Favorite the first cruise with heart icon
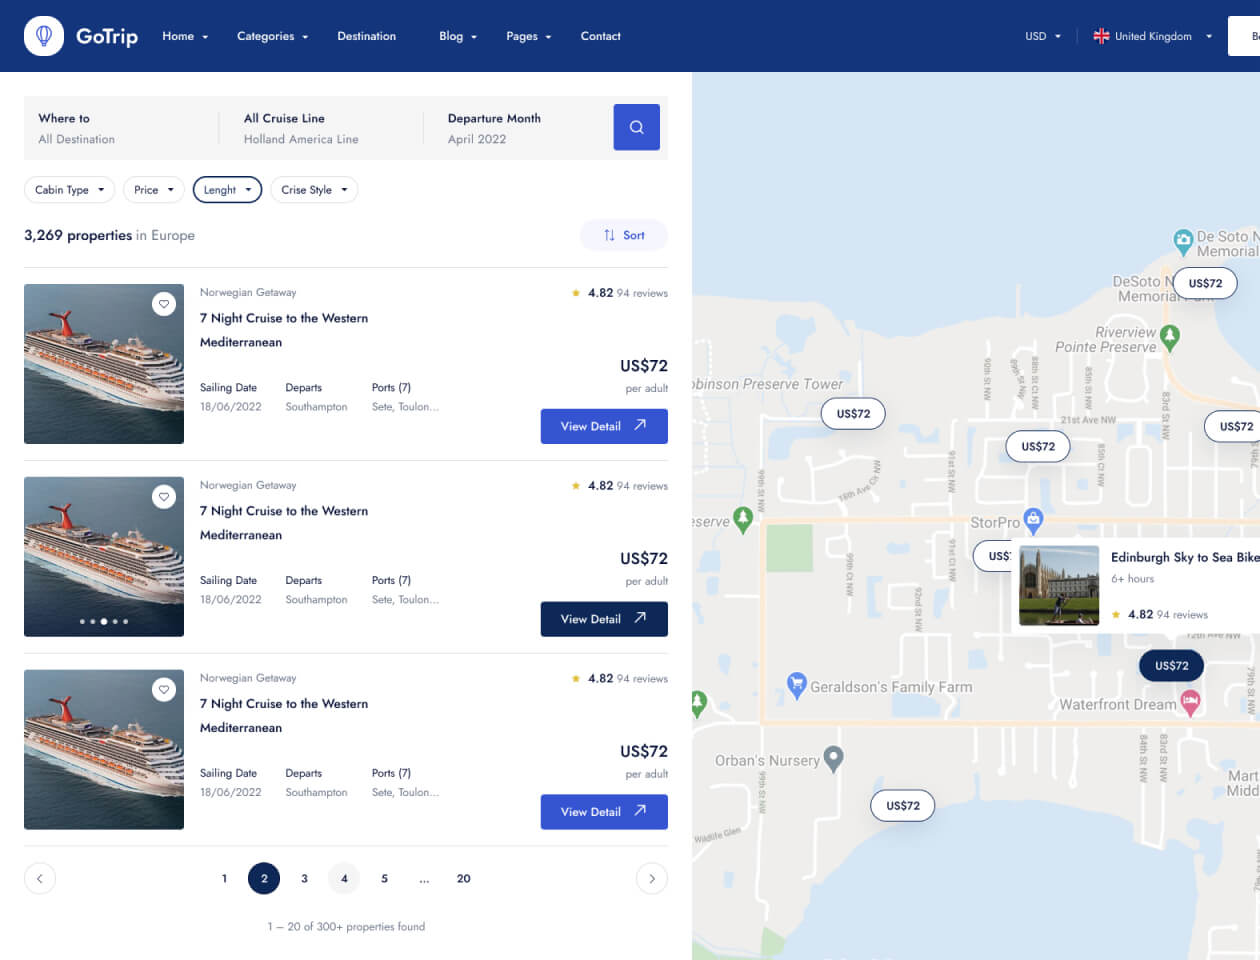This screenshot has width=1260, height=960. point(164,304)
